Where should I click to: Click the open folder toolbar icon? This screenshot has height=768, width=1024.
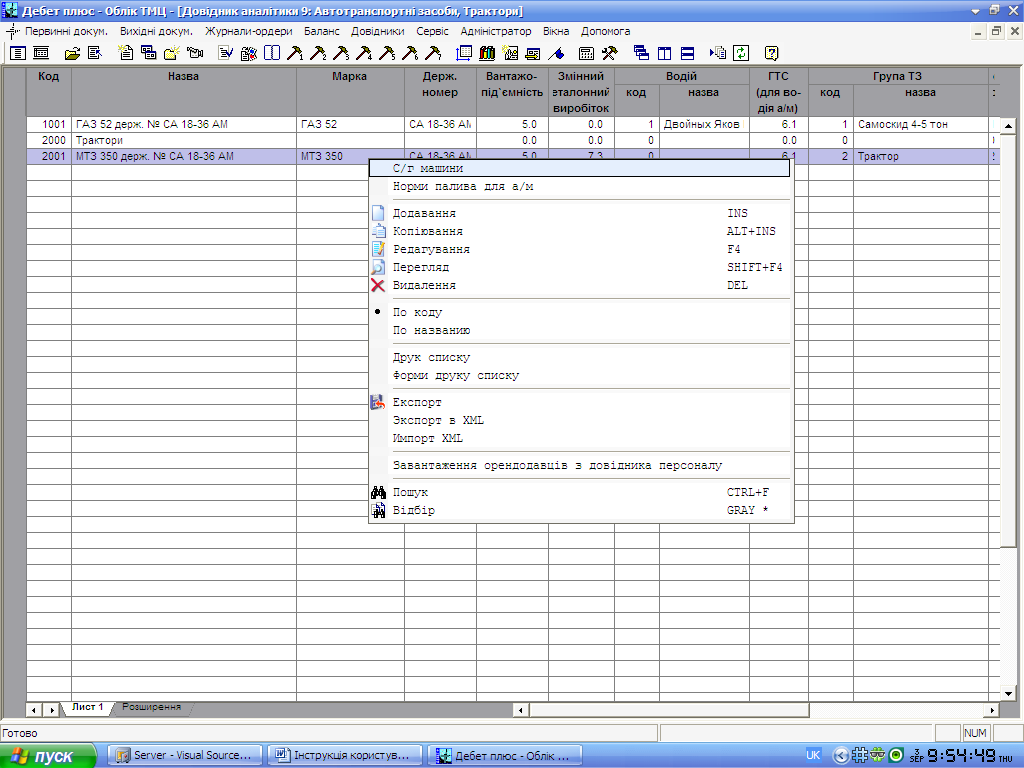pos(72,54)
